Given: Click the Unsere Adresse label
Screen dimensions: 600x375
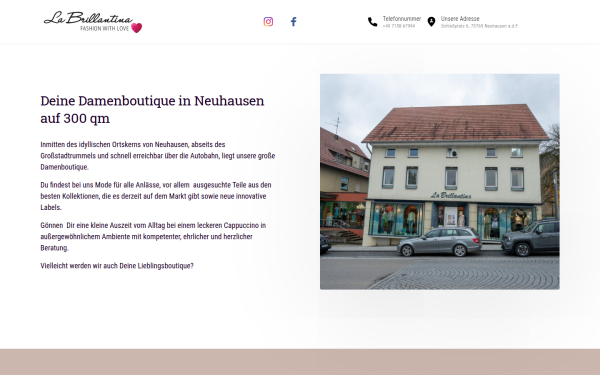Looking at the screenshot, I should [460, 19].
